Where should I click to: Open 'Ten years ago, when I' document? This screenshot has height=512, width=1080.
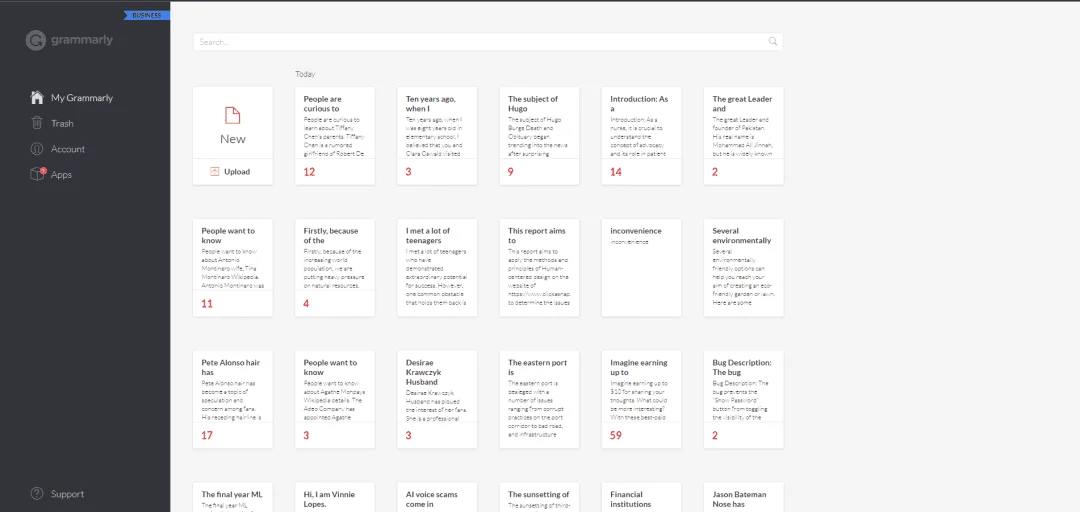[x=437, y=136]
